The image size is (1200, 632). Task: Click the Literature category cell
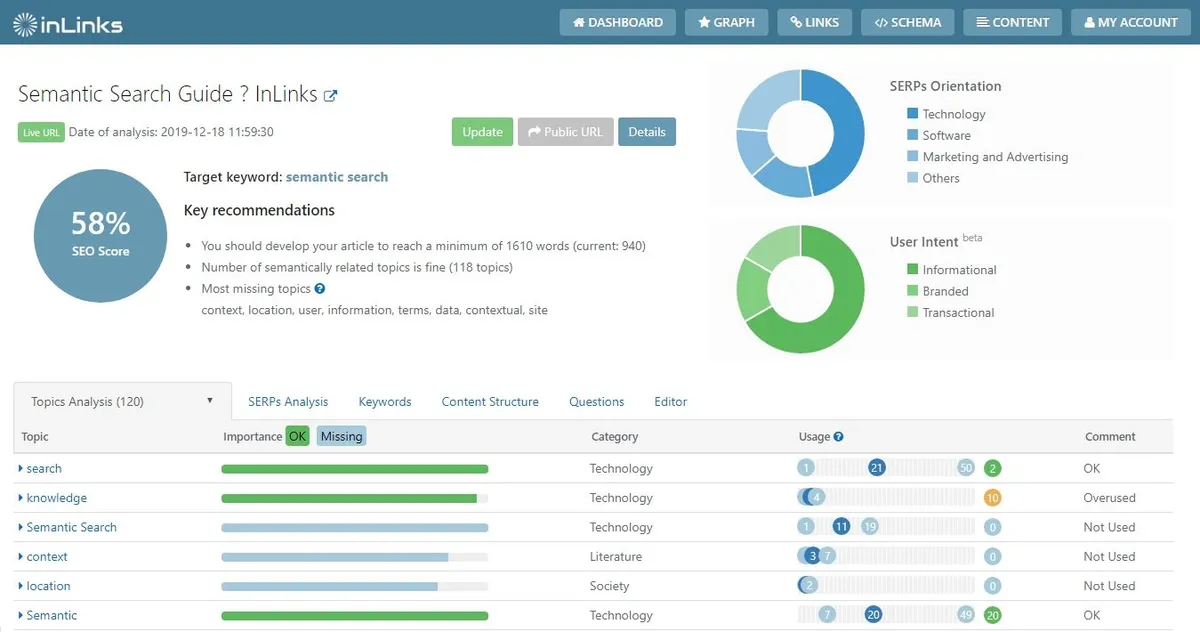[616, 557]
